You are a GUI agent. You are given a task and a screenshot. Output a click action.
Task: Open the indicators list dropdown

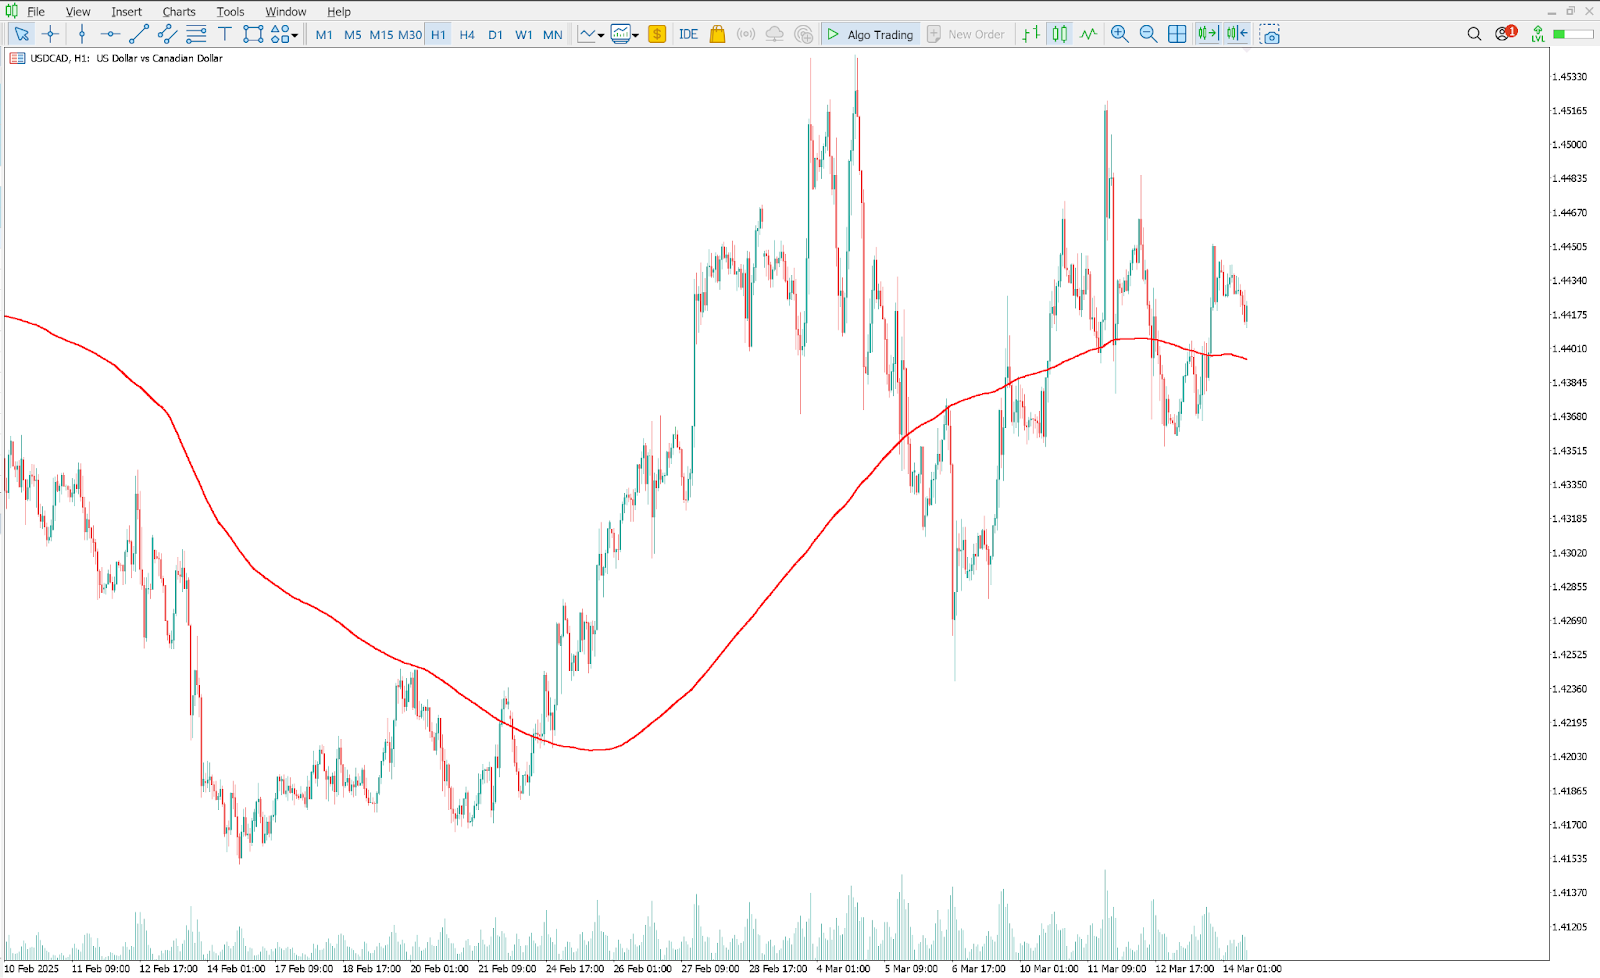[591, 34]
